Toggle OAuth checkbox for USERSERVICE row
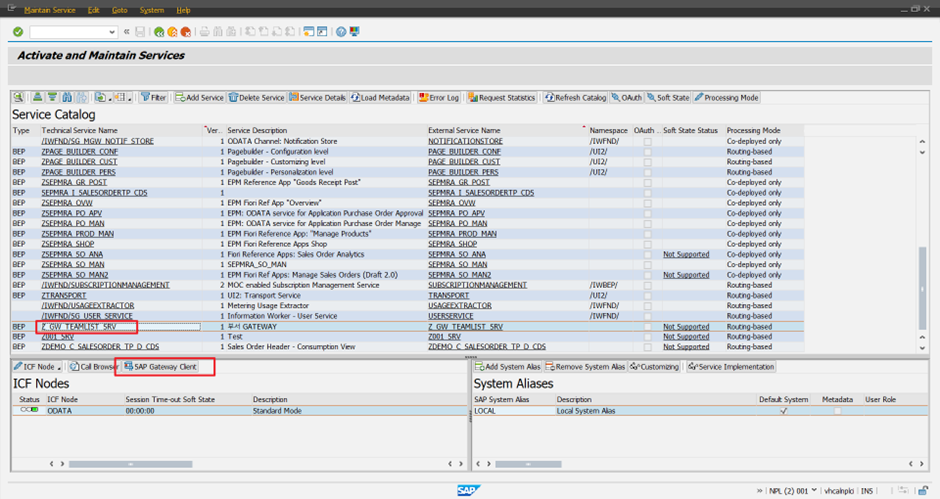This screenshot has height=499, width=940. coord(647,316)
